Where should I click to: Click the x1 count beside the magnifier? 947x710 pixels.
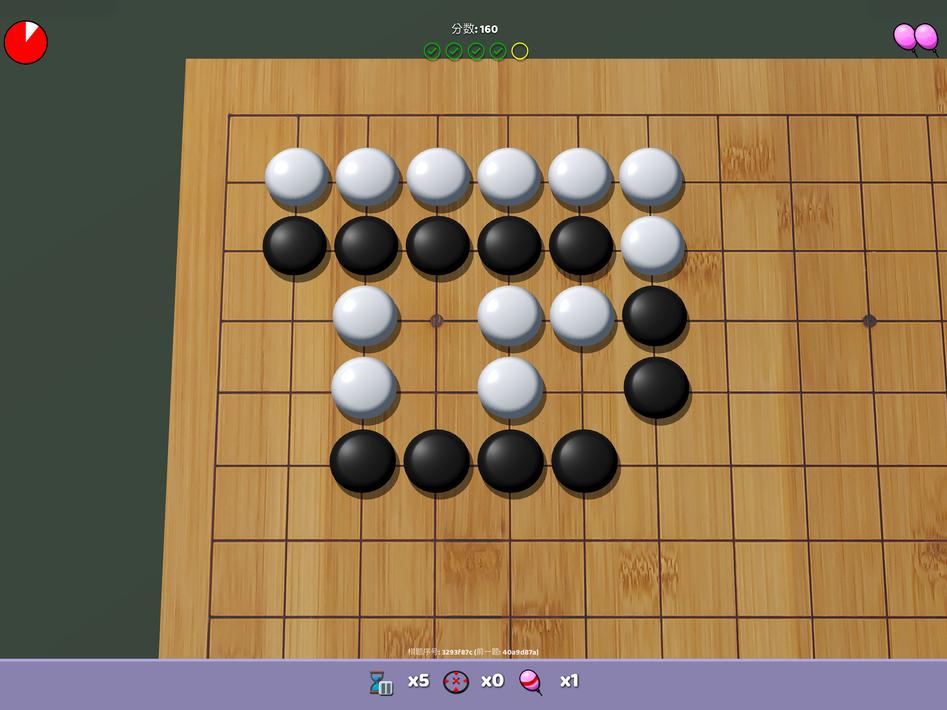[567, 680]
